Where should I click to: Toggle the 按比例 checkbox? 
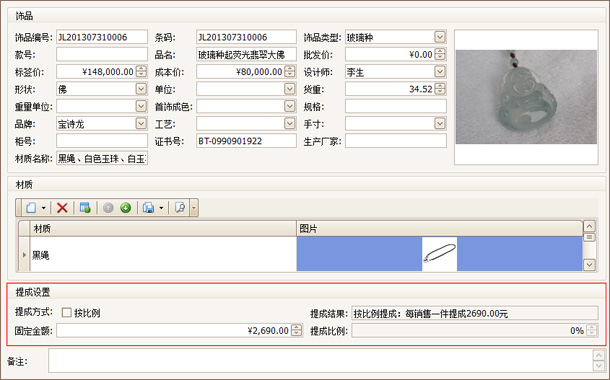coord(67,312)
